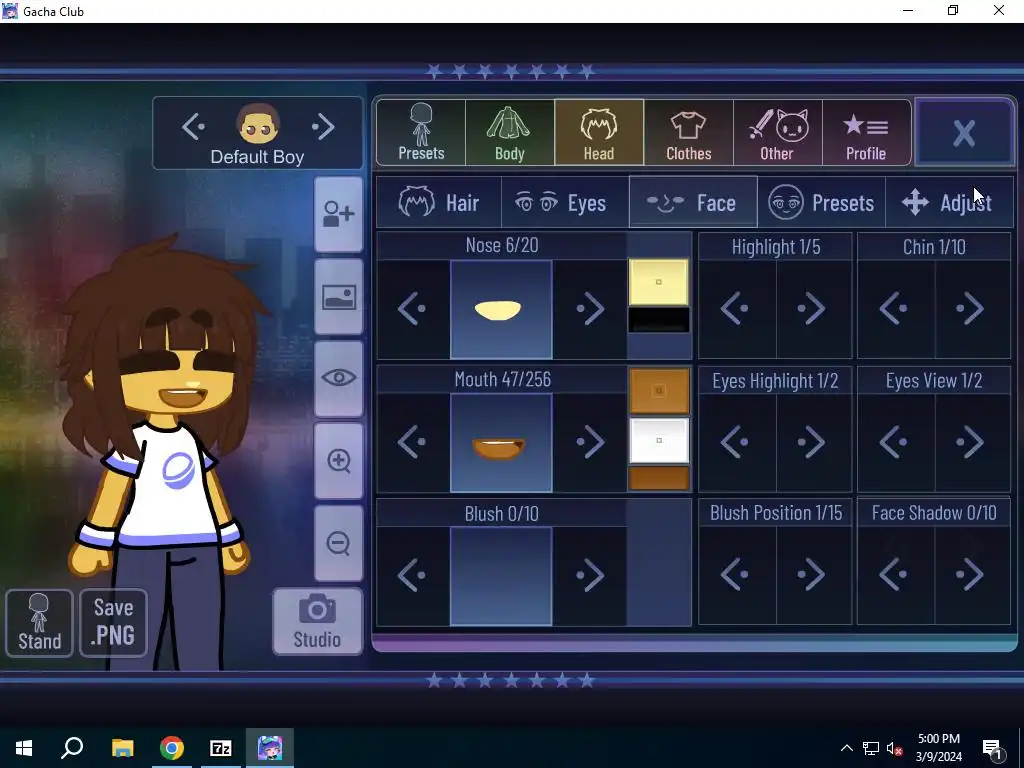Select next Nose style

590,309
